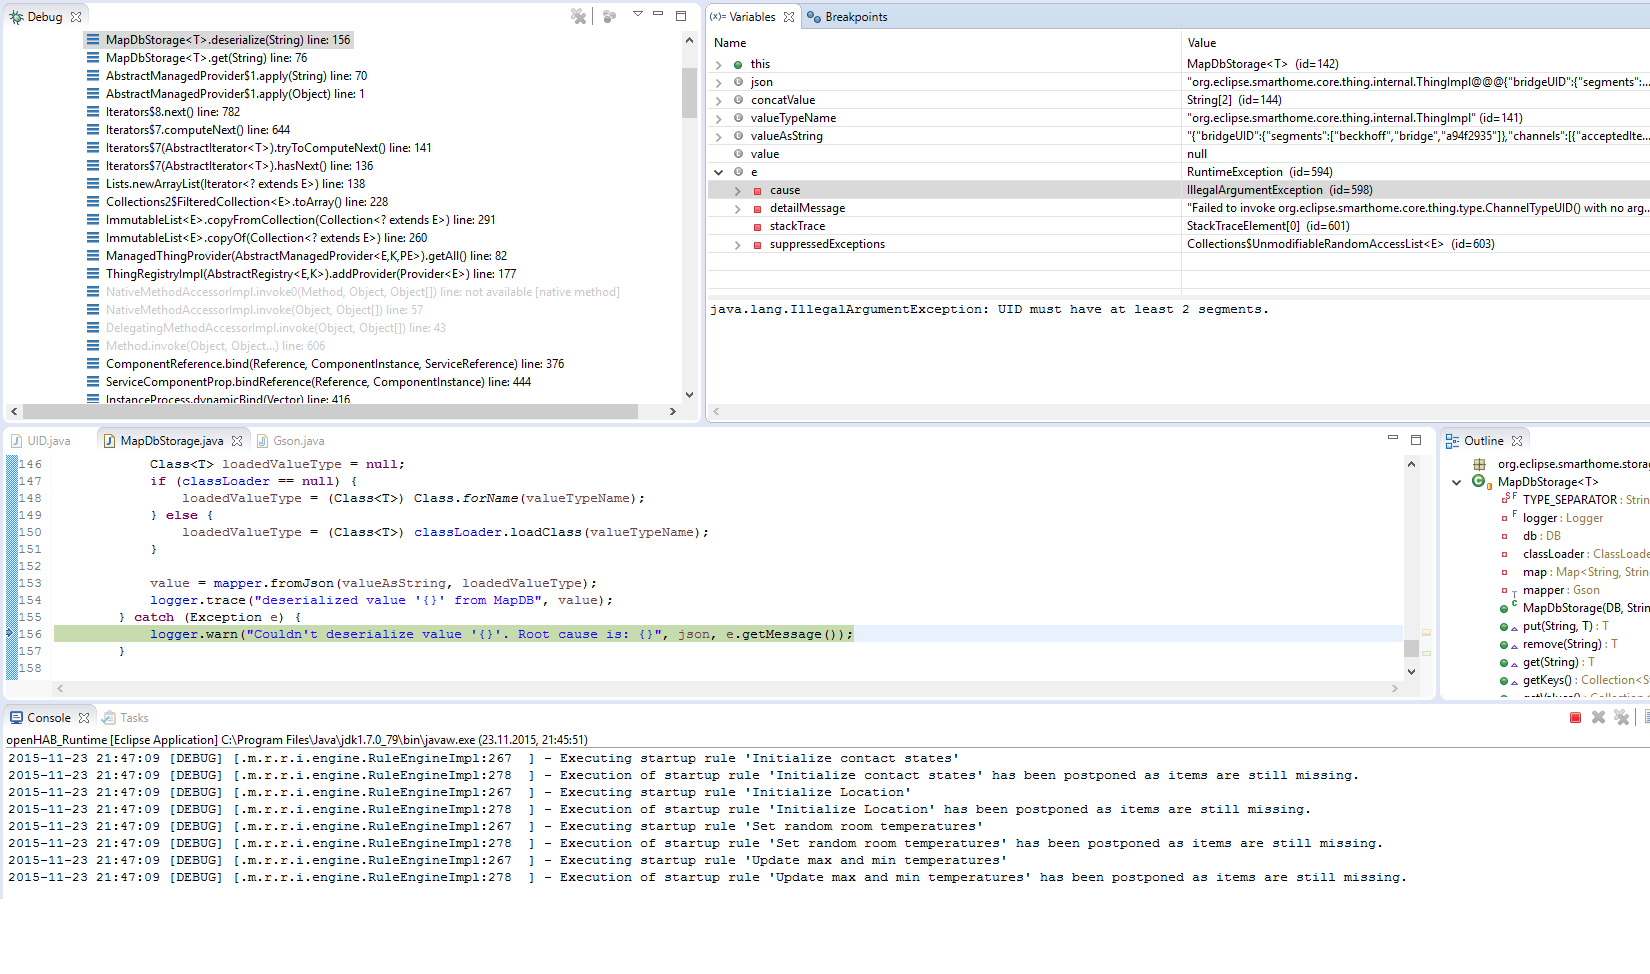Select the 'stackTrace' field row
1650x974 pixels.
[1179, 226]
